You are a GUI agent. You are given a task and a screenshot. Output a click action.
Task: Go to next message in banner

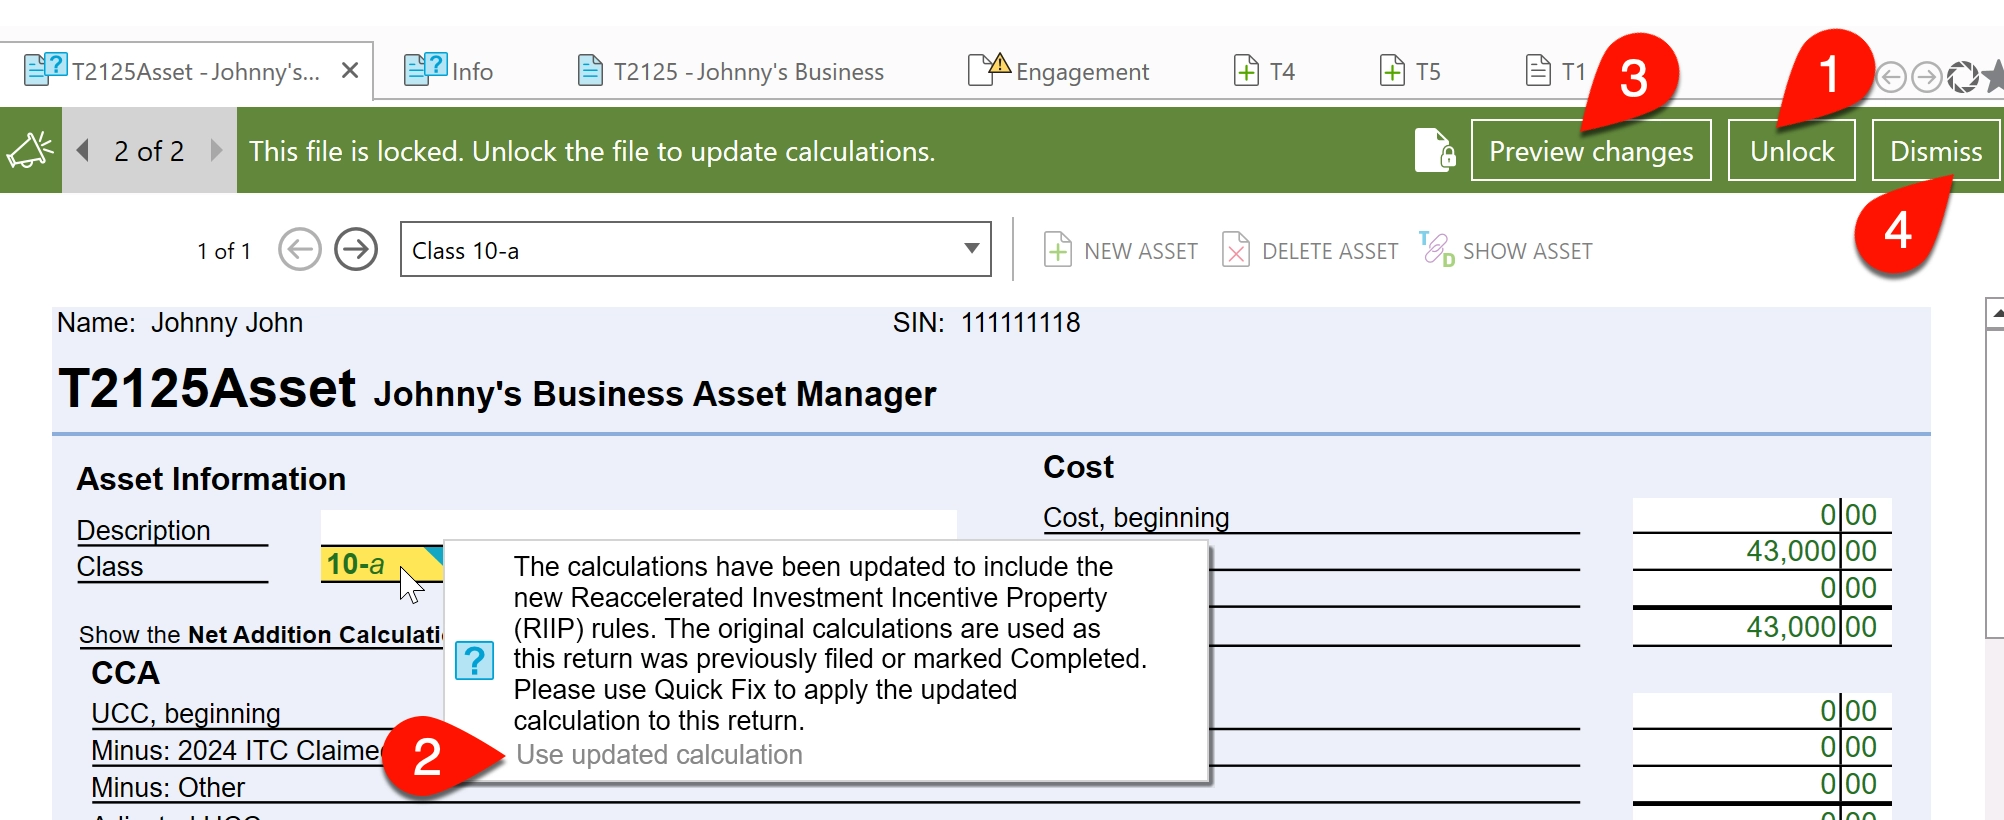[x=216, y=151]
